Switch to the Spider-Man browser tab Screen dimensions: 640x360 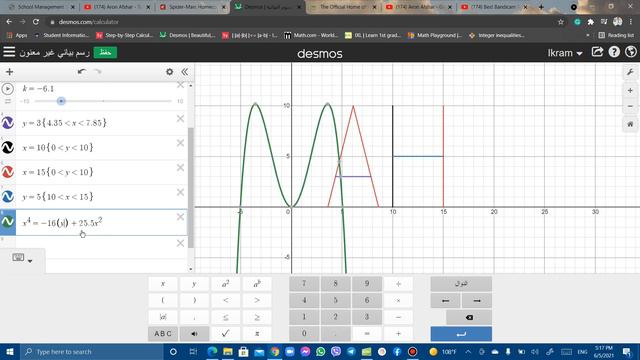point(193,7)
